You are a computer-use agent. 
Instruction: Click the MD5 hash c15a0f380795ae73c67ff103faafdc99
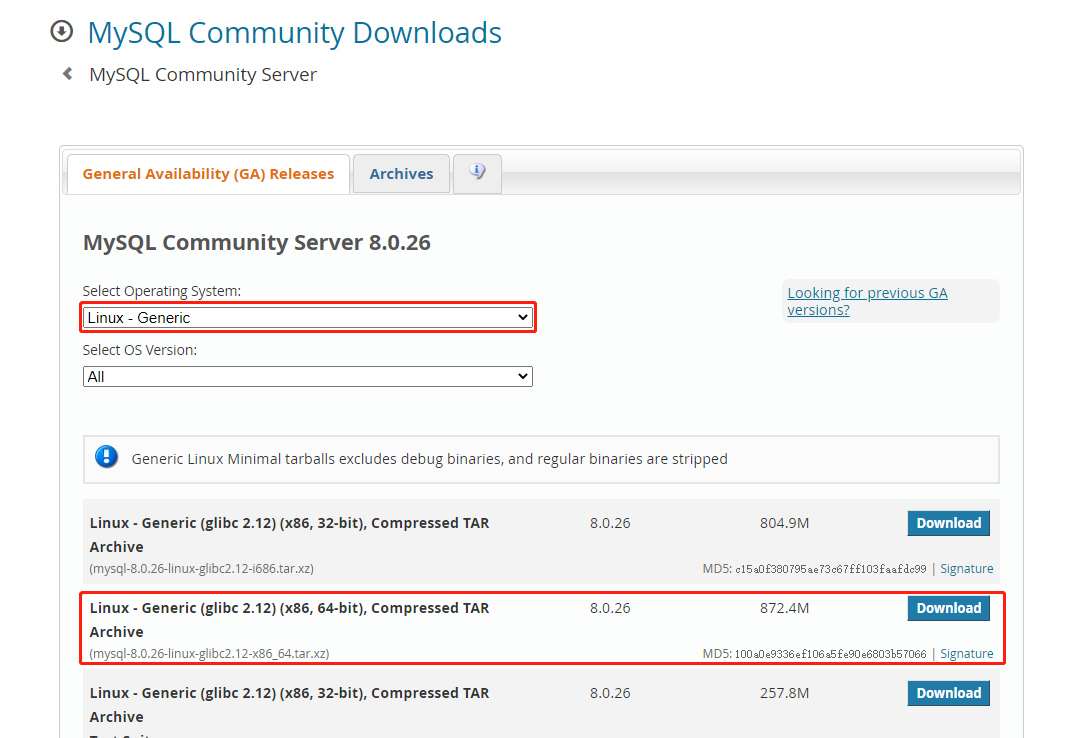point(830,569)
